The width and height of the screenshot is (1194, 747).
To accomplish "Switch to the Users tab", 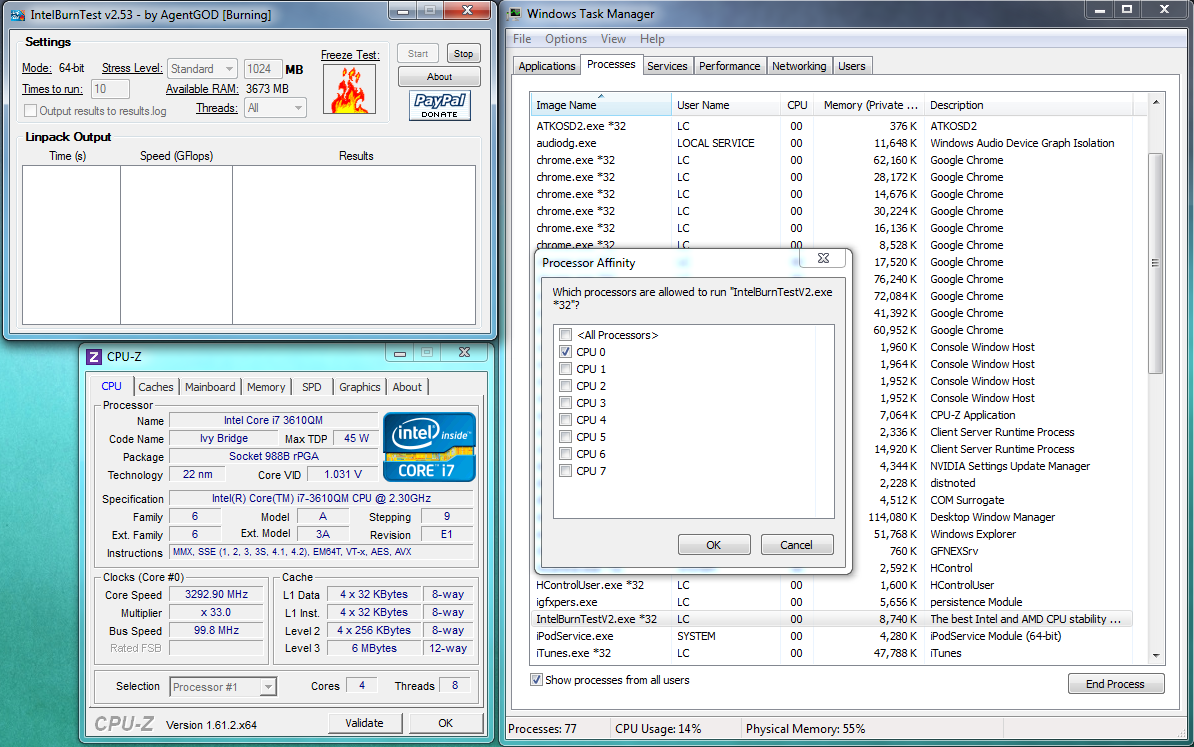I will point(851,66).
